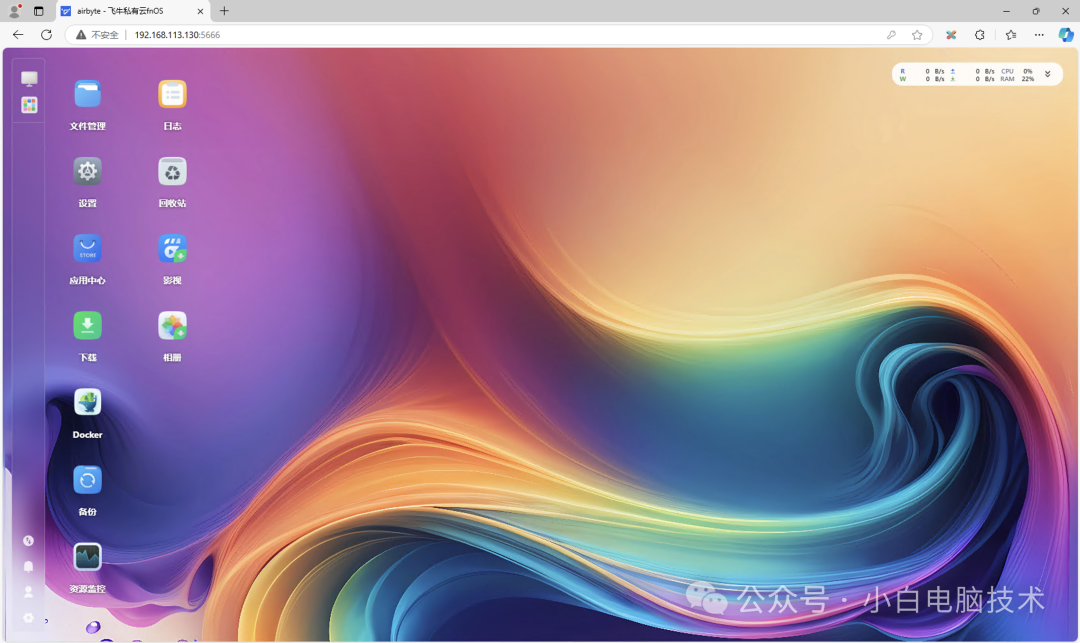Open the 相册 photo album icon
1080x643 pixels.
172,326
